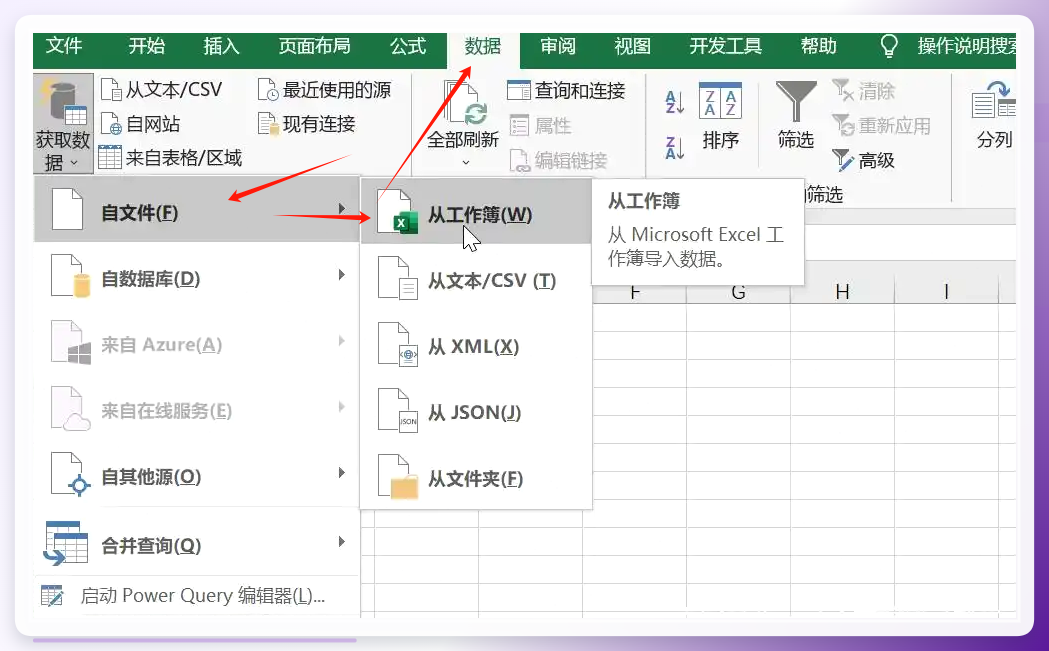Screen dimensions: 1049x651
Task: Choose 从 JSON(J) in the submenu
Action: point(476,411)
